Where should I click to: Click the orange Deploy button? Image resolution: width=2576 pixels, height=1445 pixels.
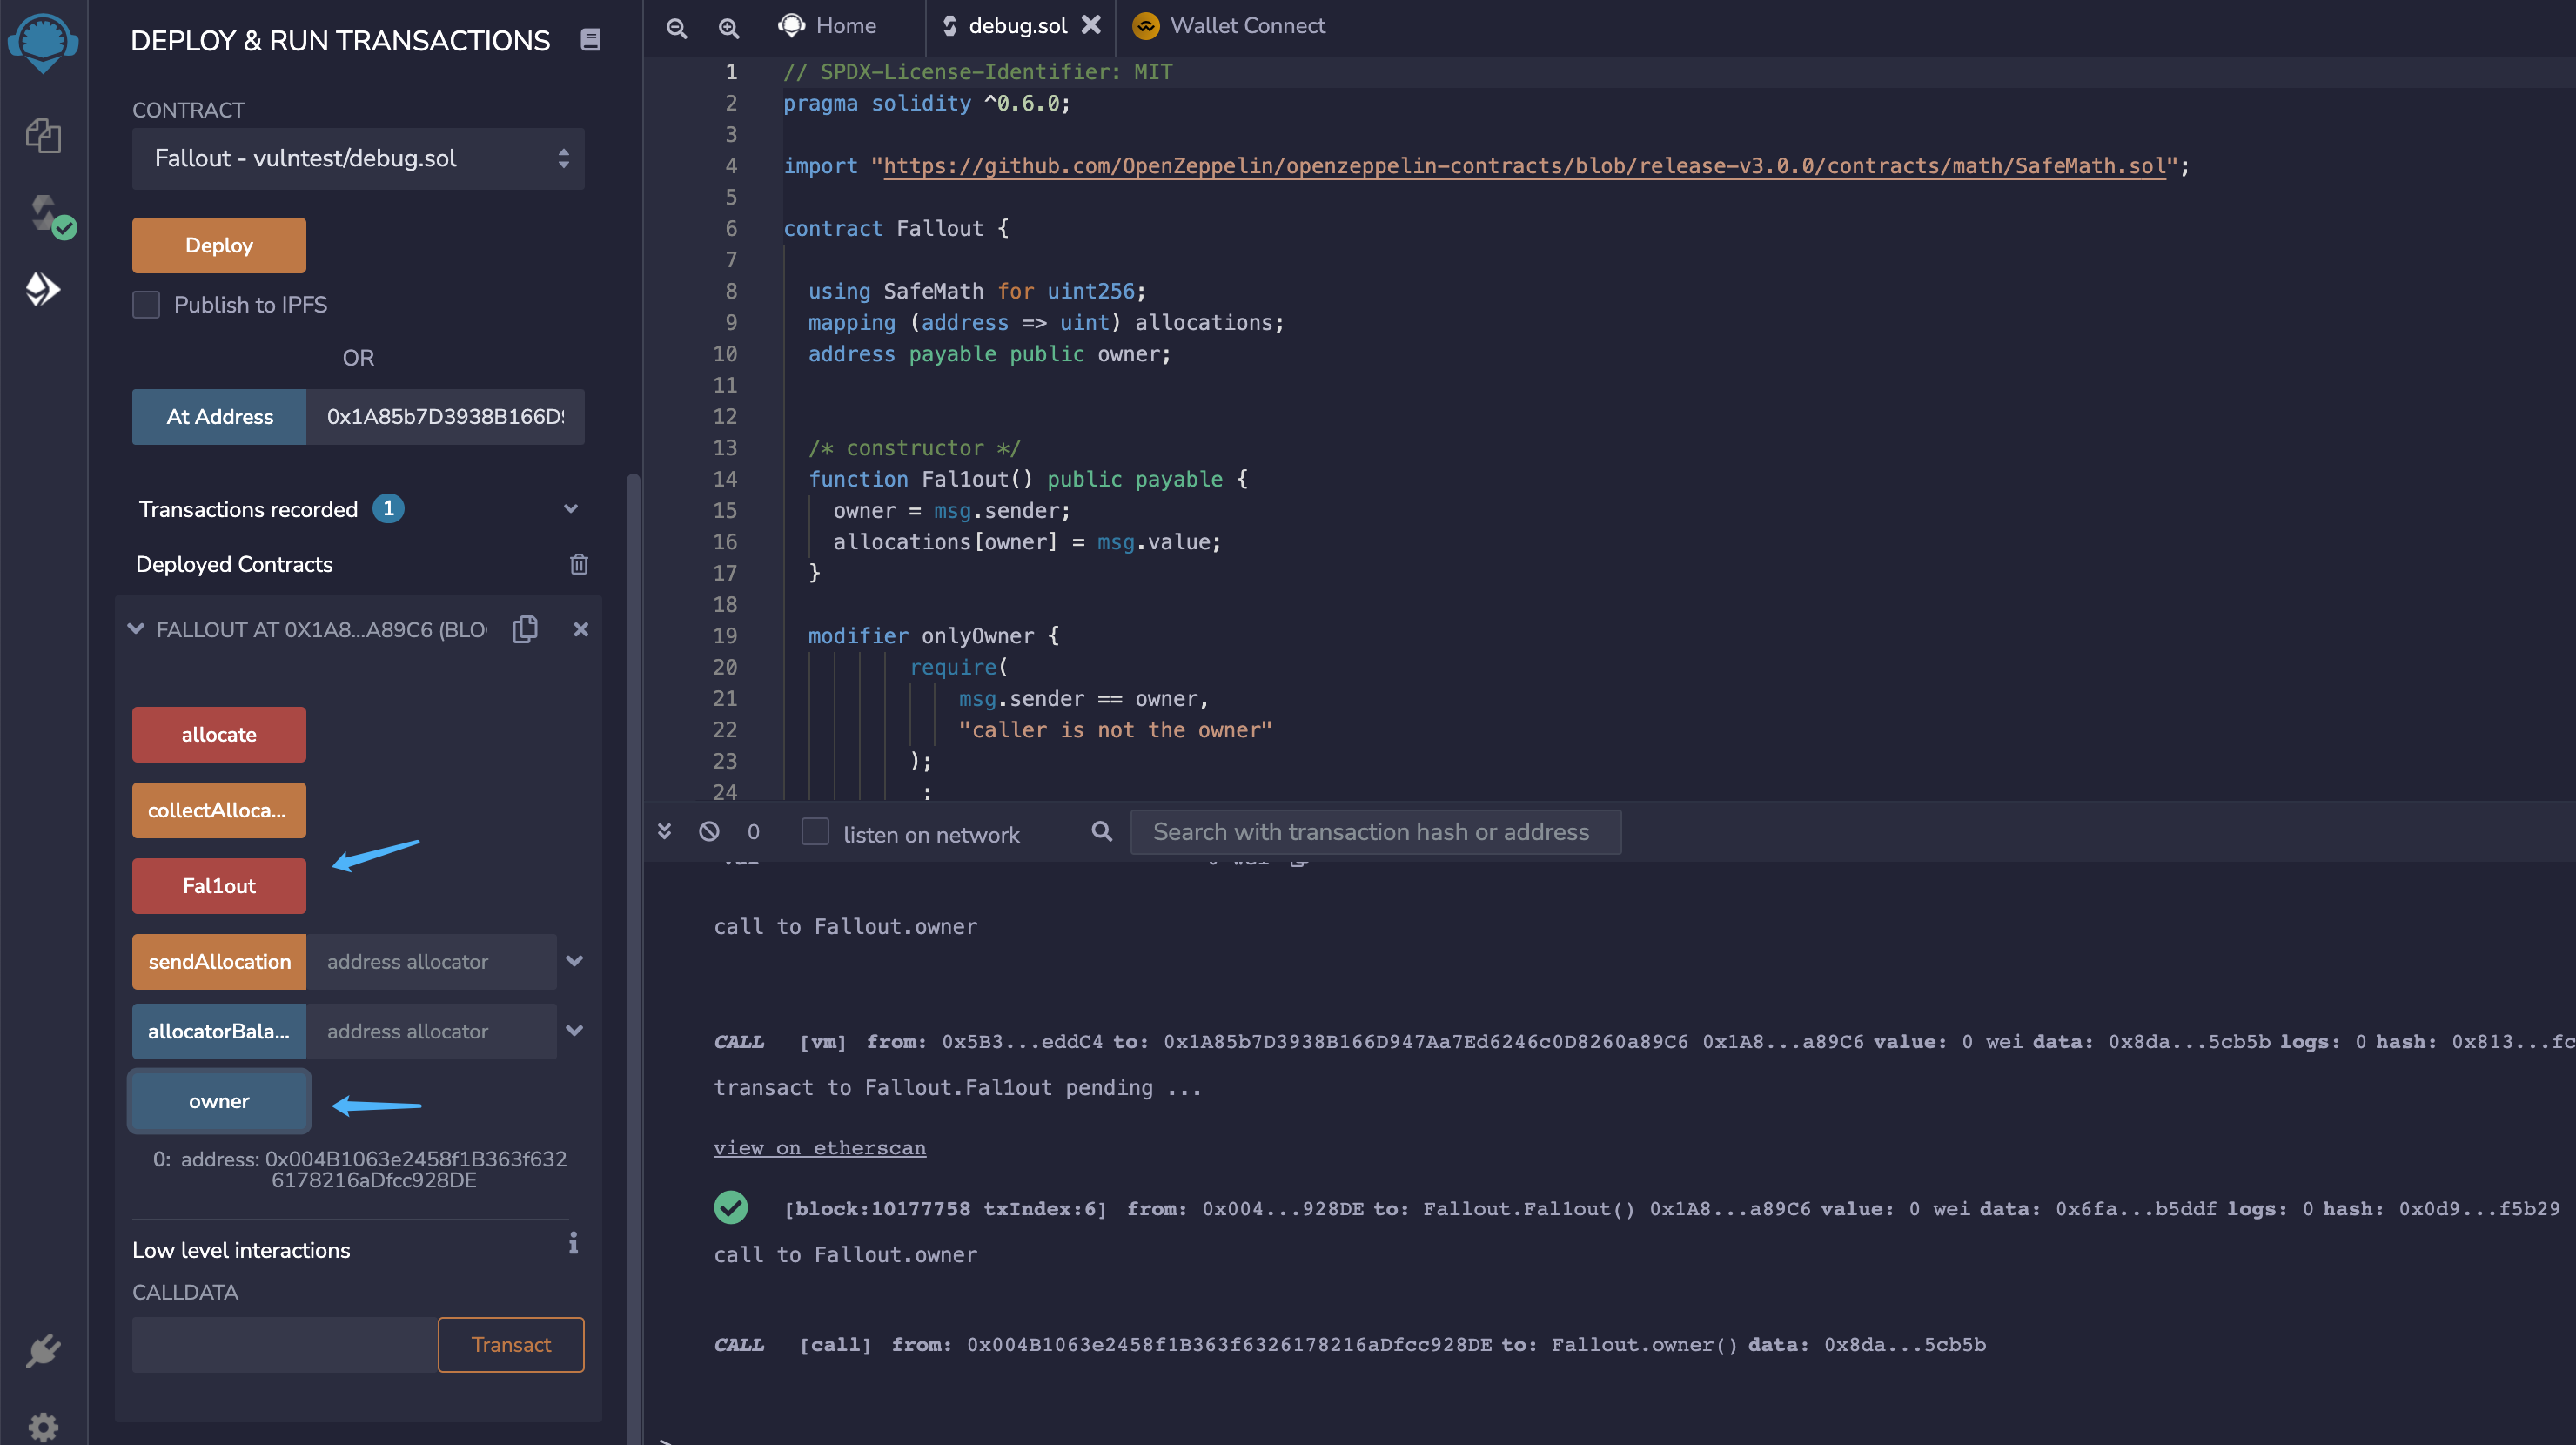[219, 245]
